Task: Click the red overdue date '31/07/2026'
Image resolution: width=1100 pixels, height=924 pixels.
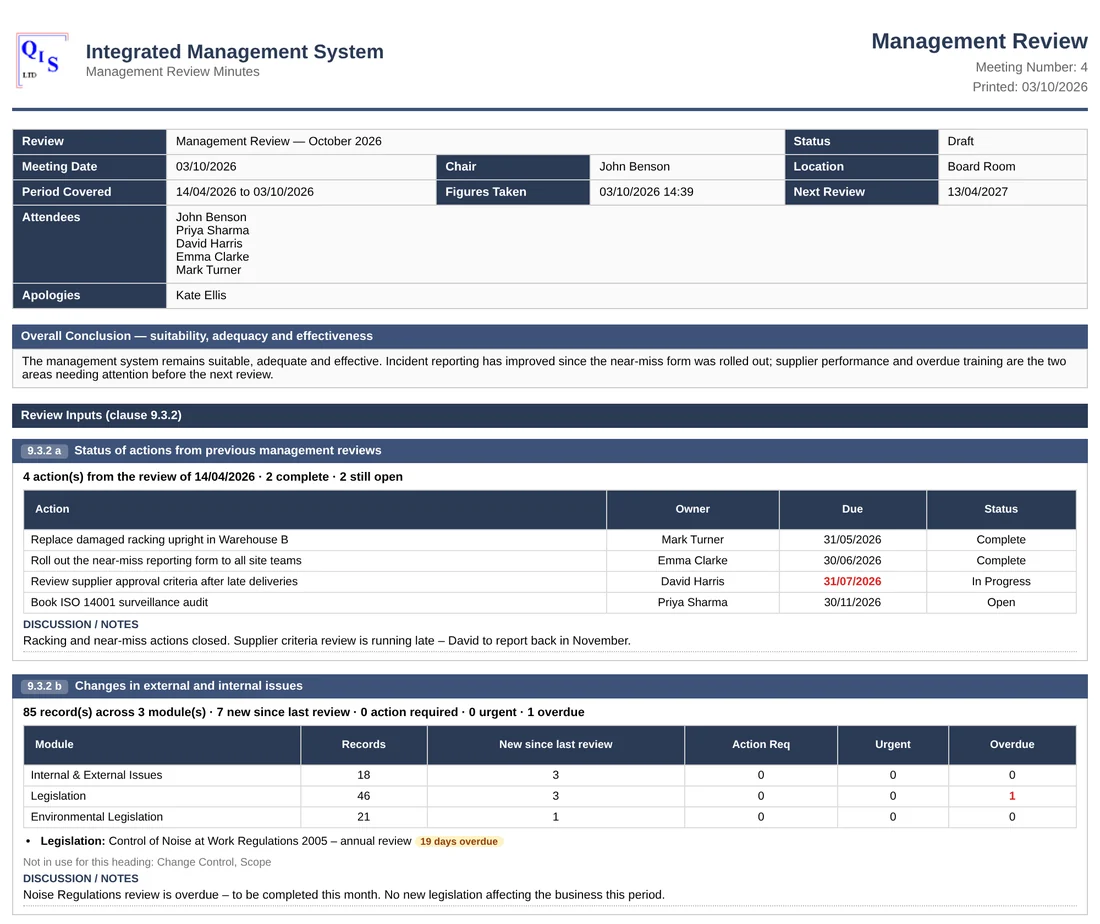Action: tap(852, 582)
